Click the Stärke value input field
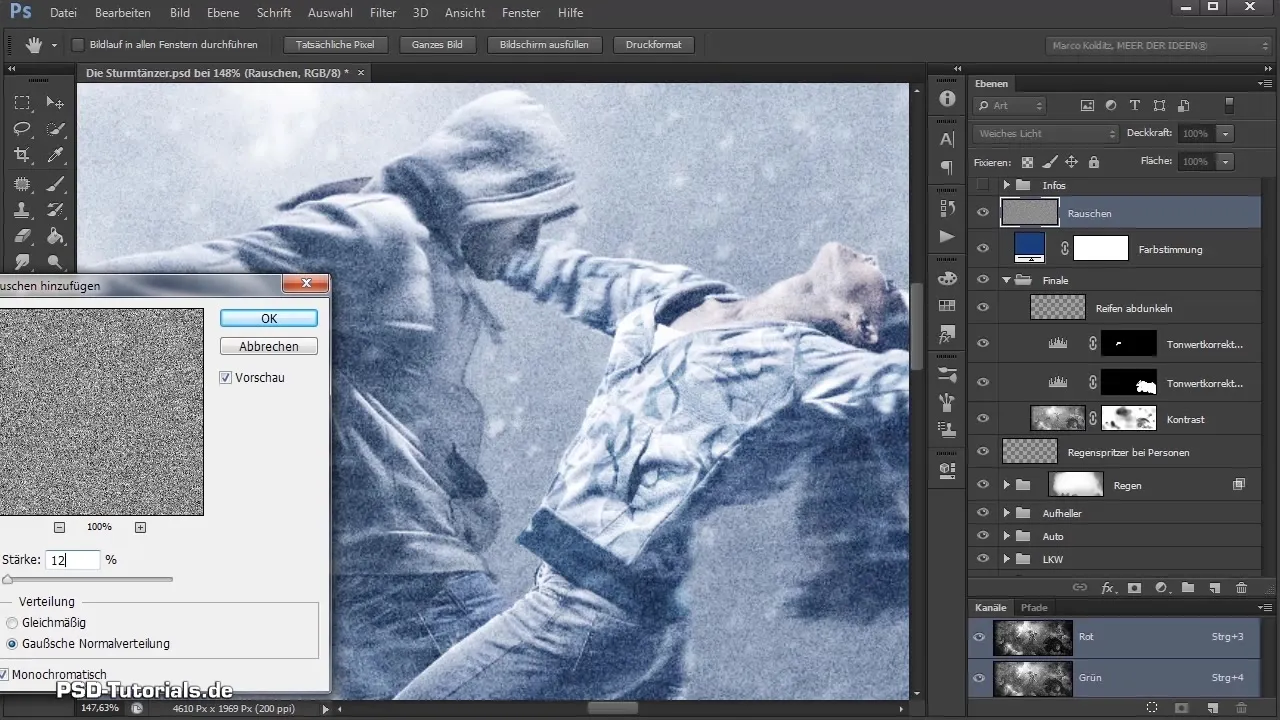Viewport: 1280px width, 720px height. [72, 560]
